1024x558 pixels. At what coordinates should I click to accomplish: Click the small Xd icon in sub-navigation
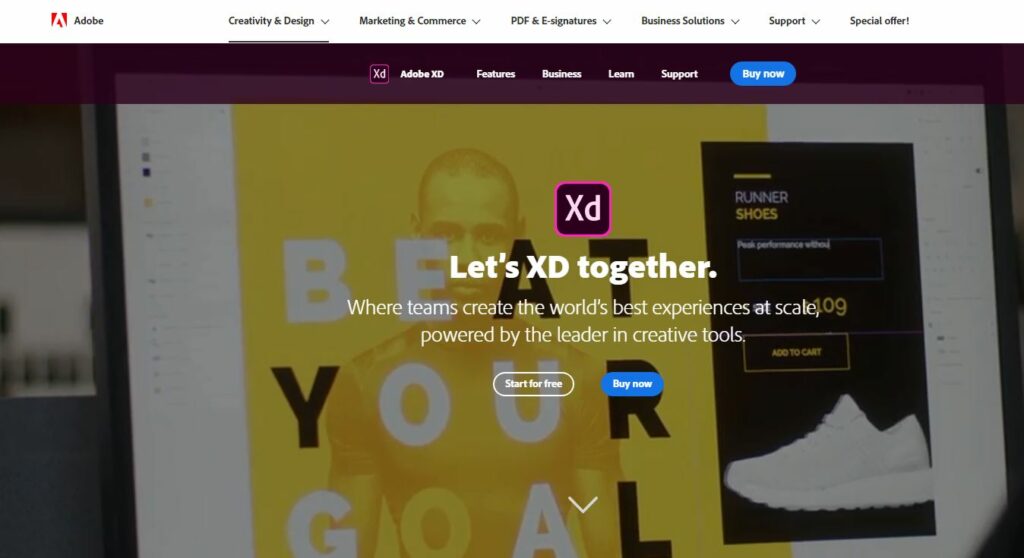pos(379,74)
